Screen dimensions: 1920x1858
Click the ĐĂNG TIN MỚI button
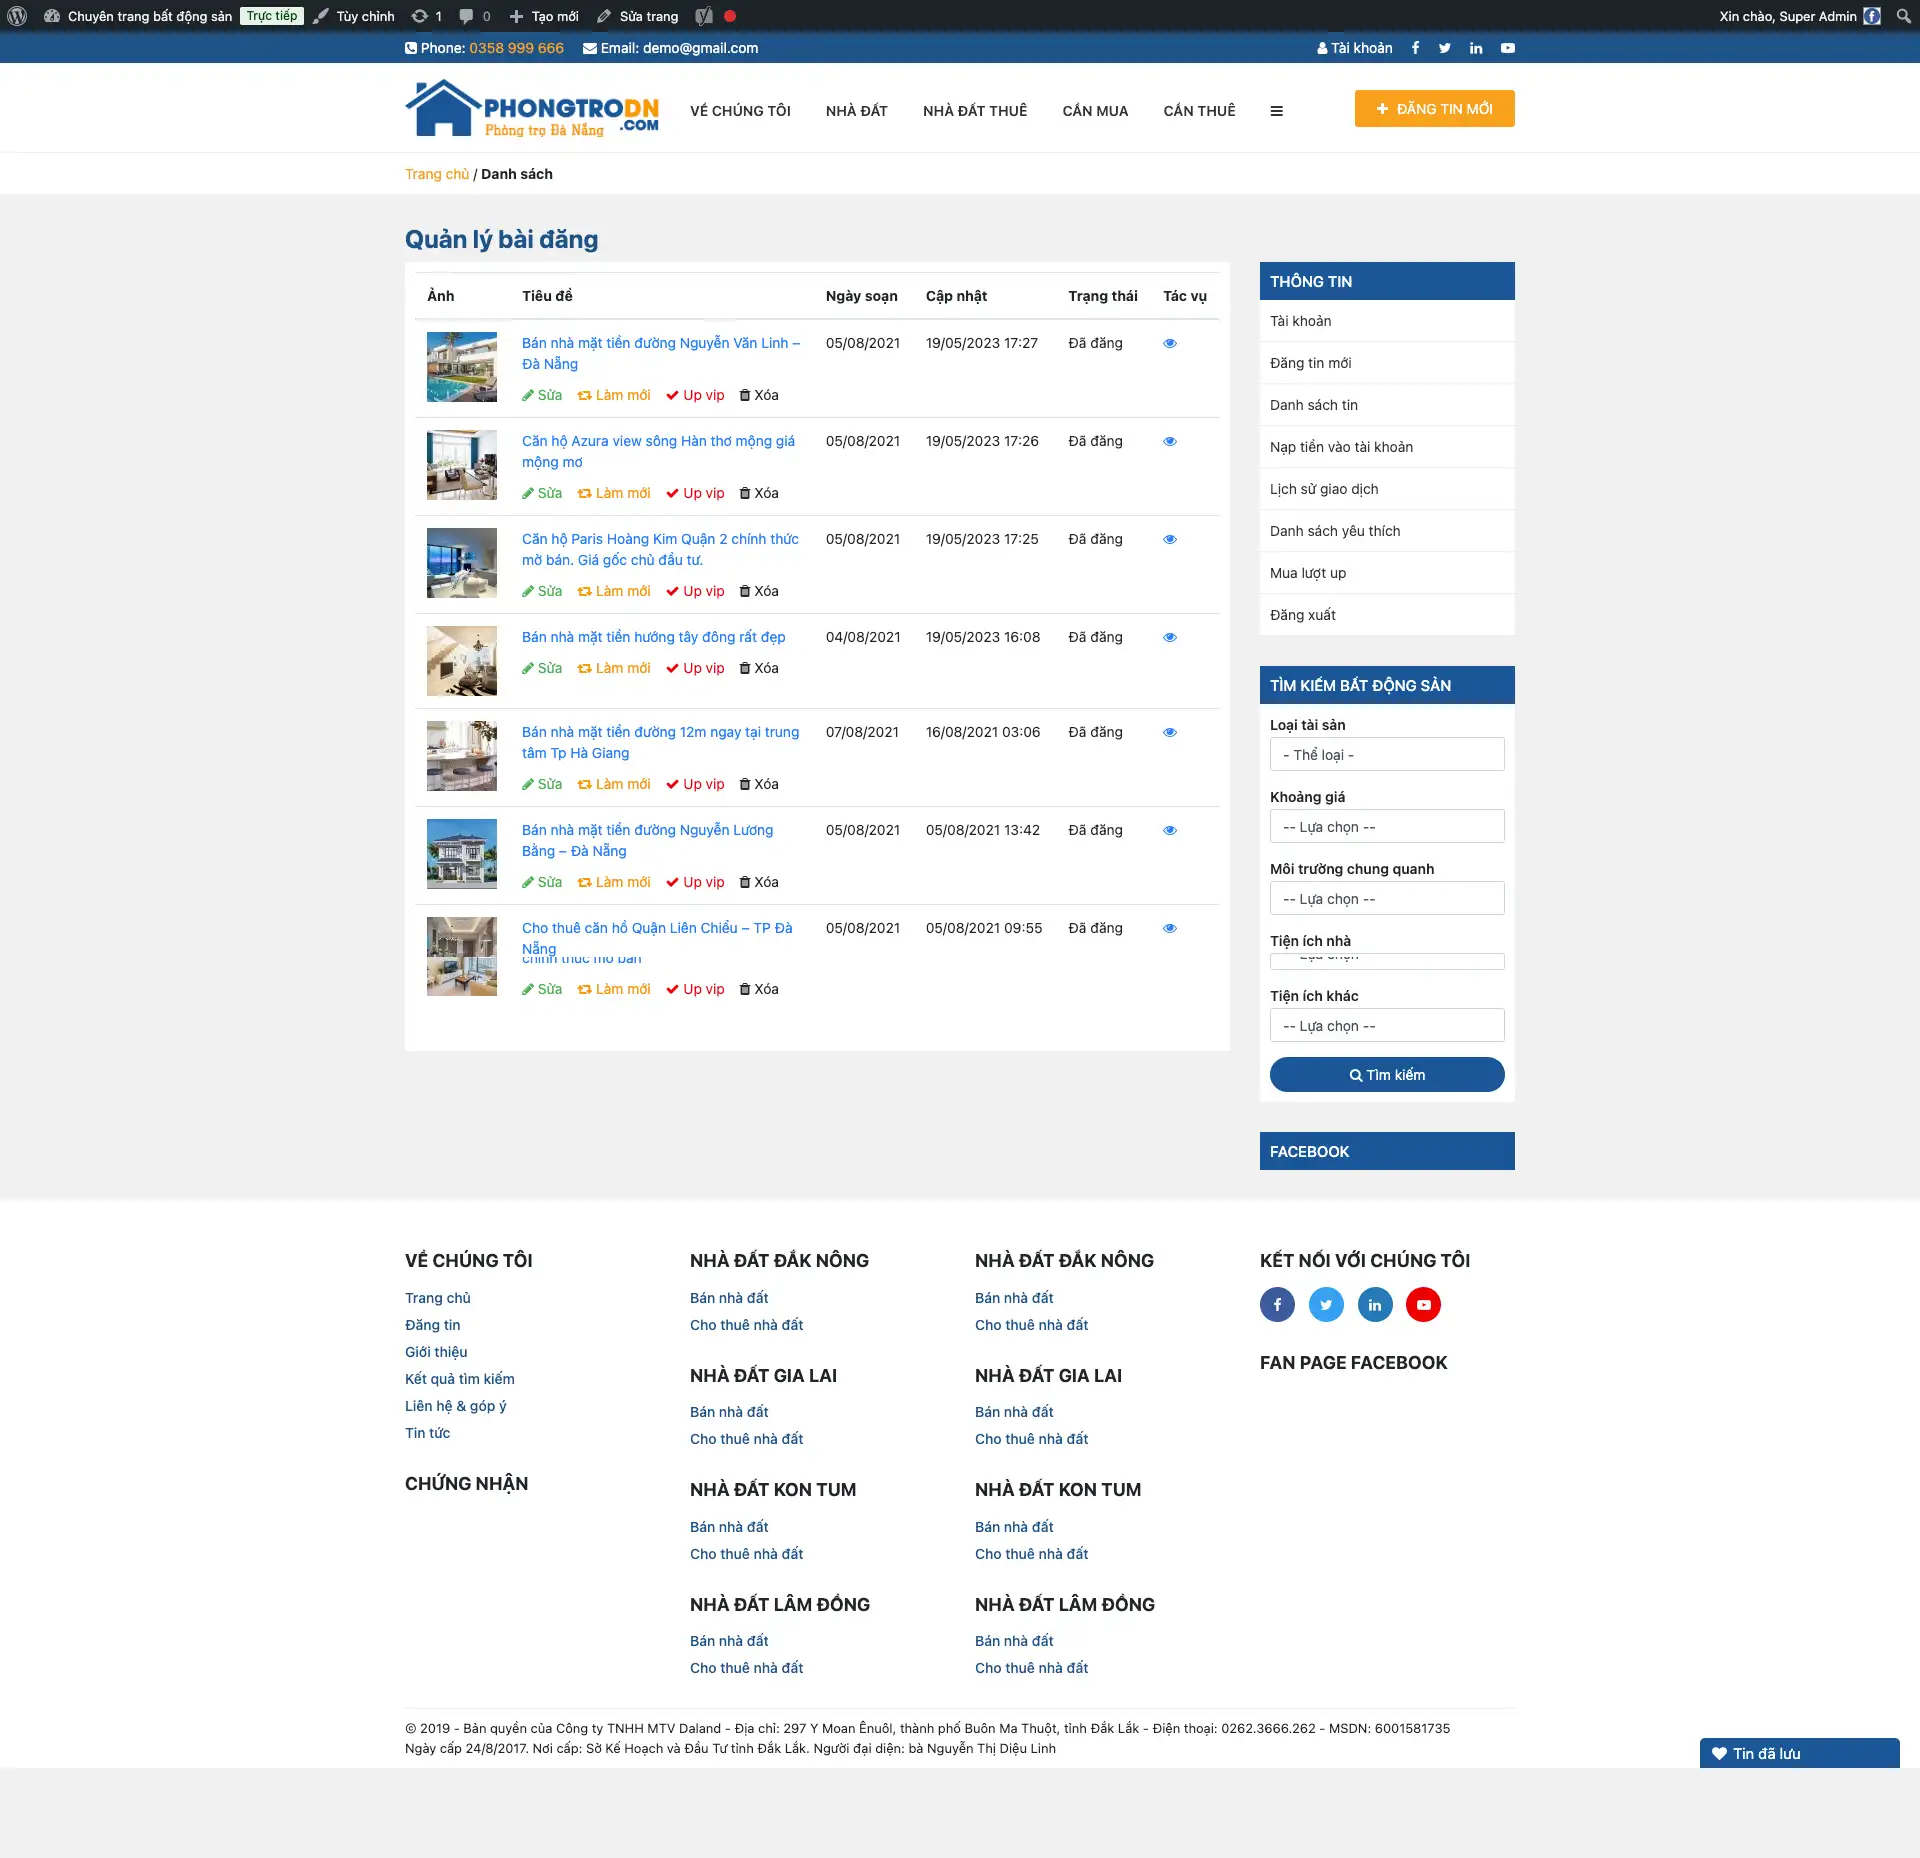click(1434, 109)
